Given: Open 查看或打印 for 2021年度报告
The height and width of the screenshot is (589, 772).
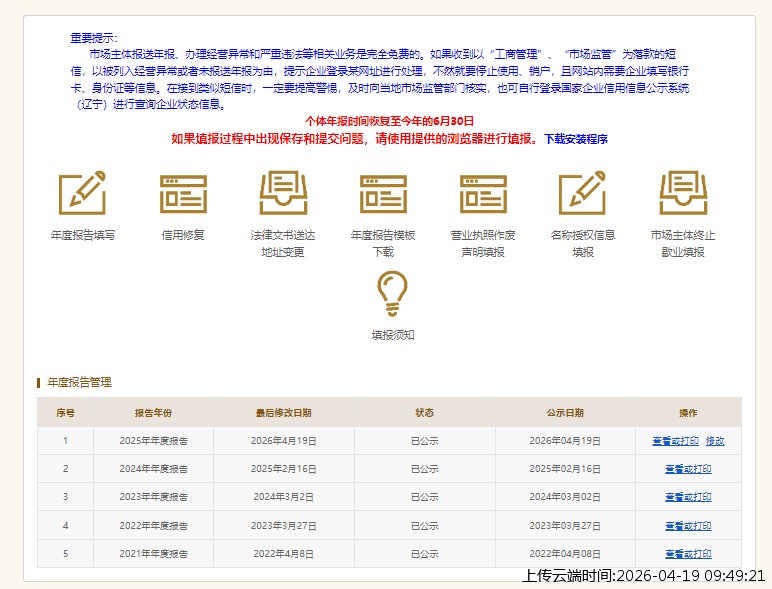Looking at the screenshot, I should pyautogui.click(x=688, y=553).
